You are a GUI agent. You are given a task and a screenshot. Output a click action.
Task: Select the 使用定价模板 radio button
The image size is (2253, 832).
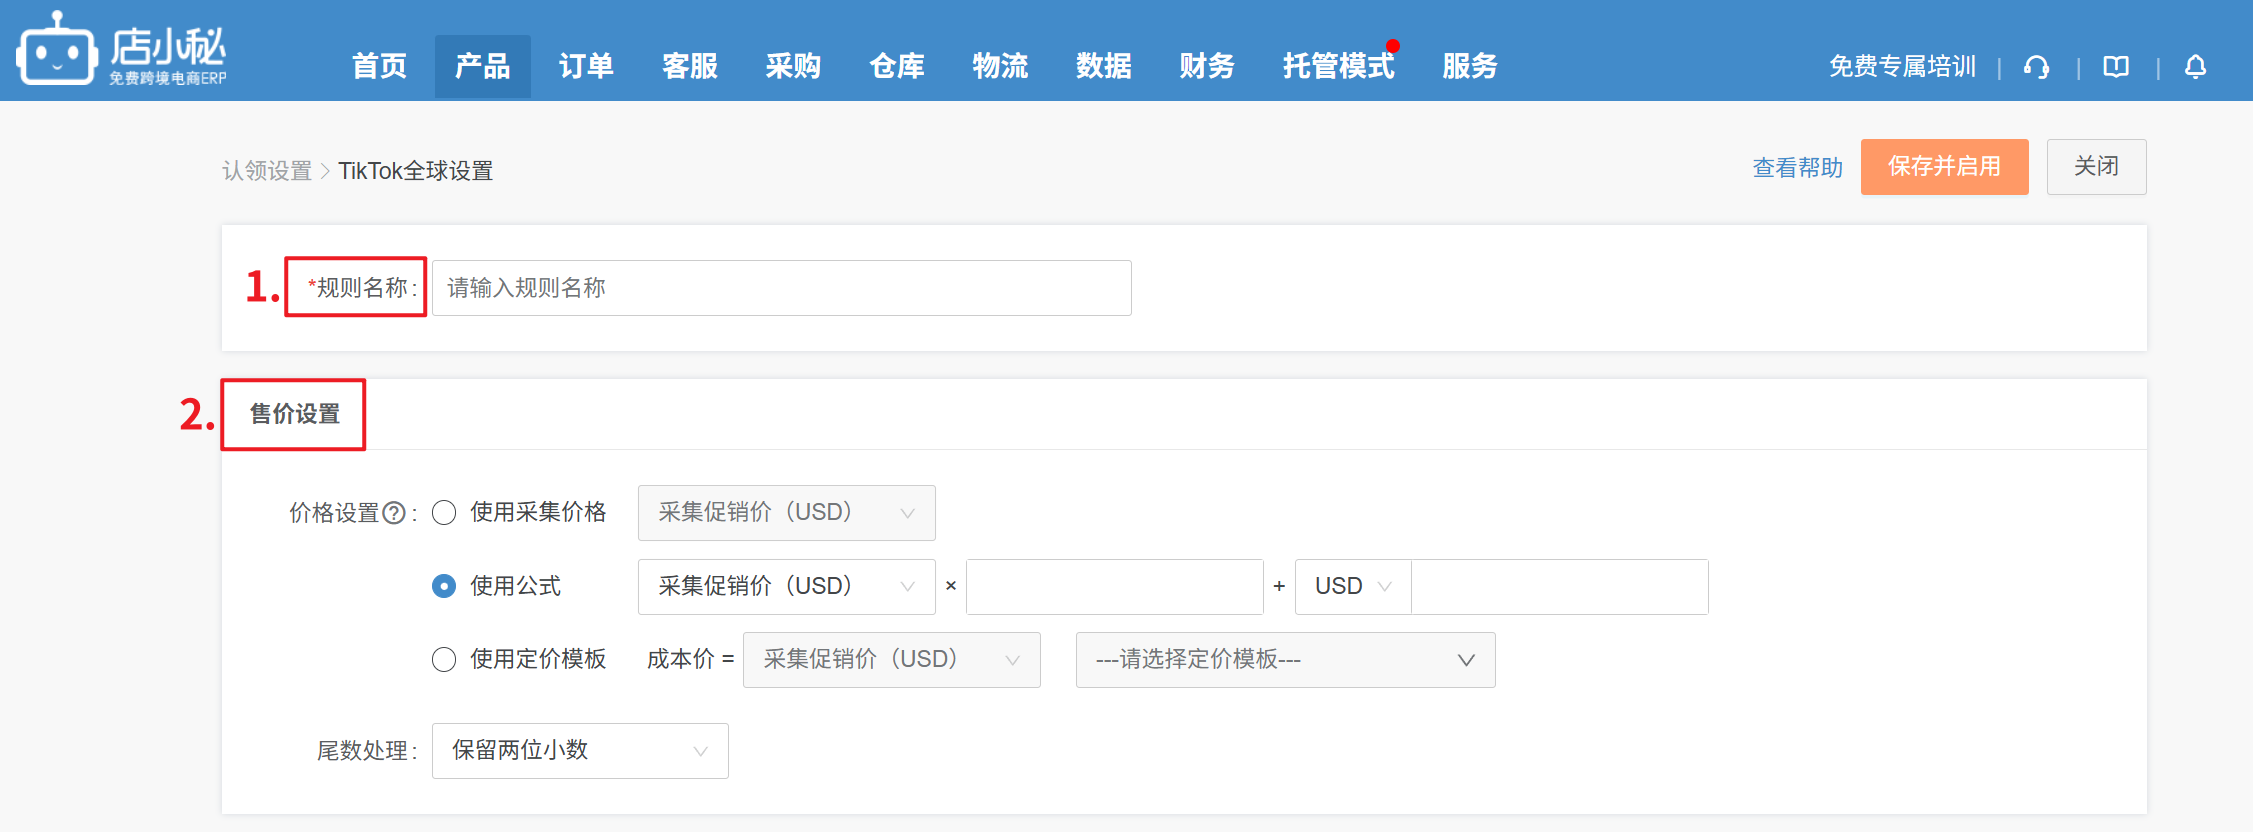click(444, 660)
